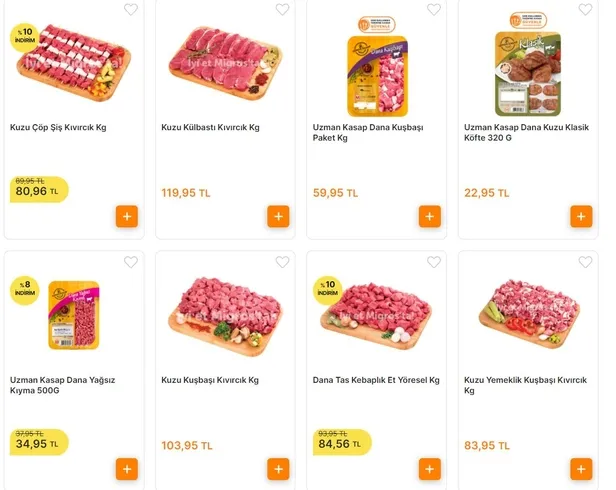Toggle favorite heart on Dana Kuşbaşı Paket
The width and height of the screenshot is (616, 490).
tap(434, 10)
